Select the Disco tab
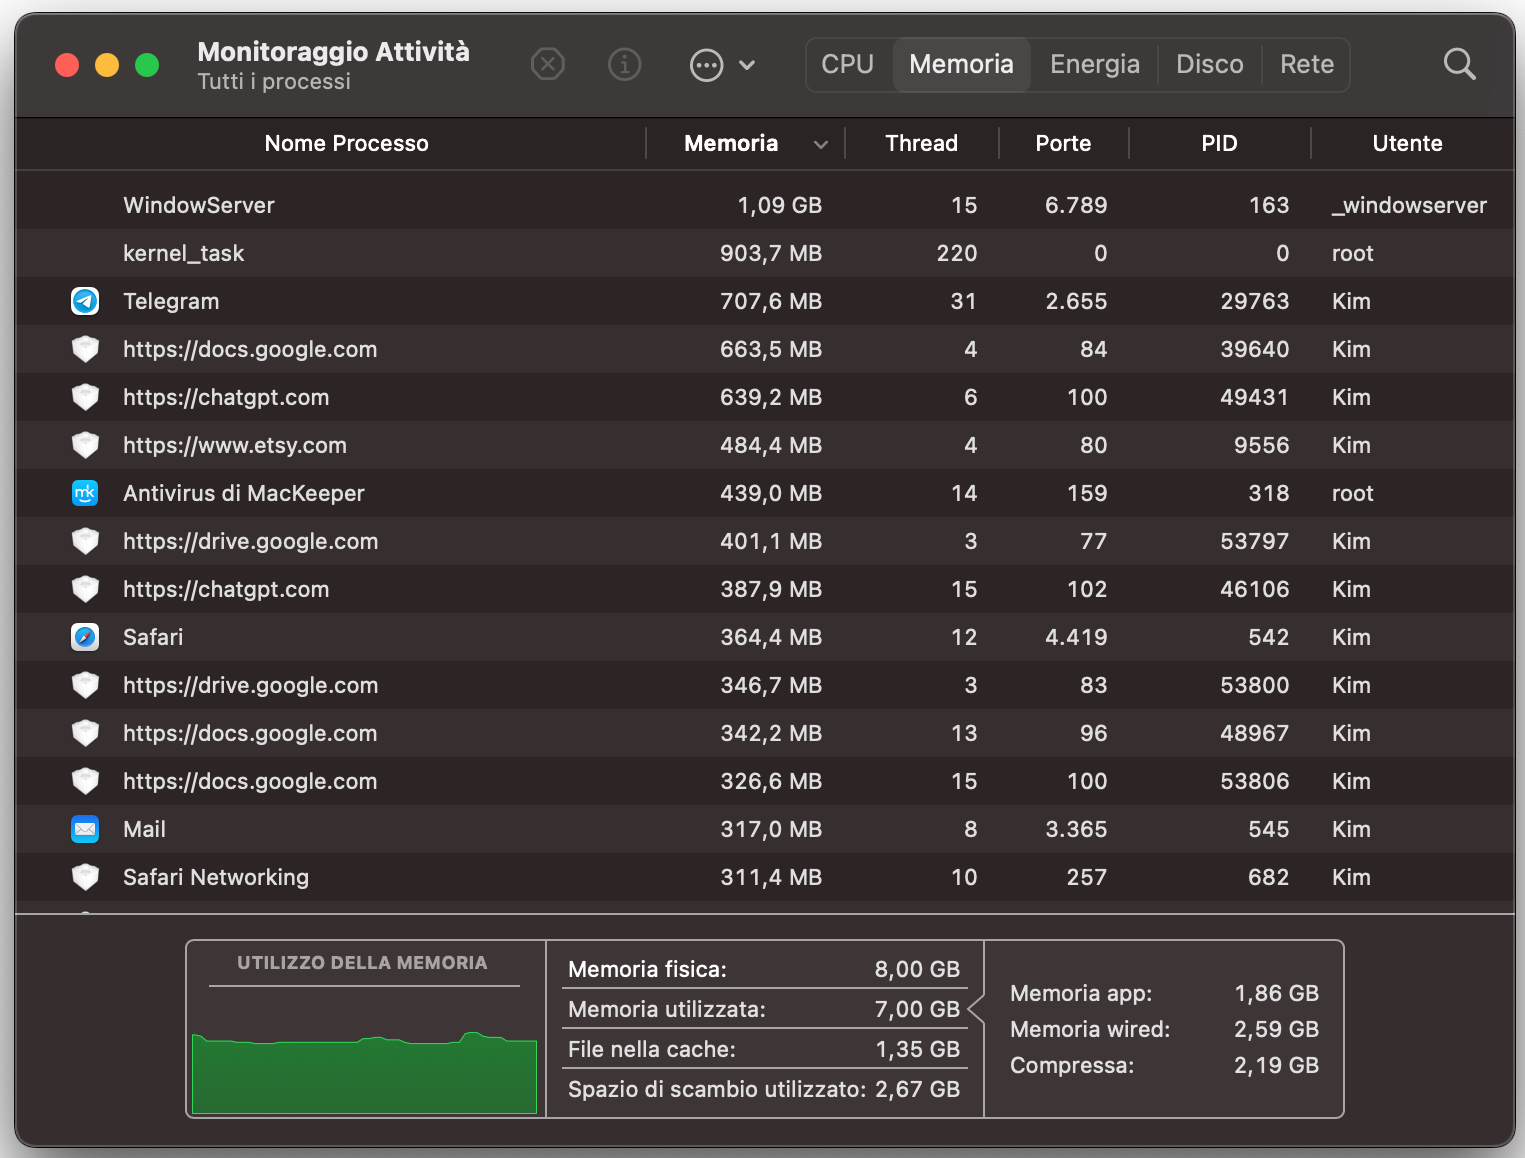Image resolution: width=1525 pixels, height=1158 pixels. [x=1209, y=63]
